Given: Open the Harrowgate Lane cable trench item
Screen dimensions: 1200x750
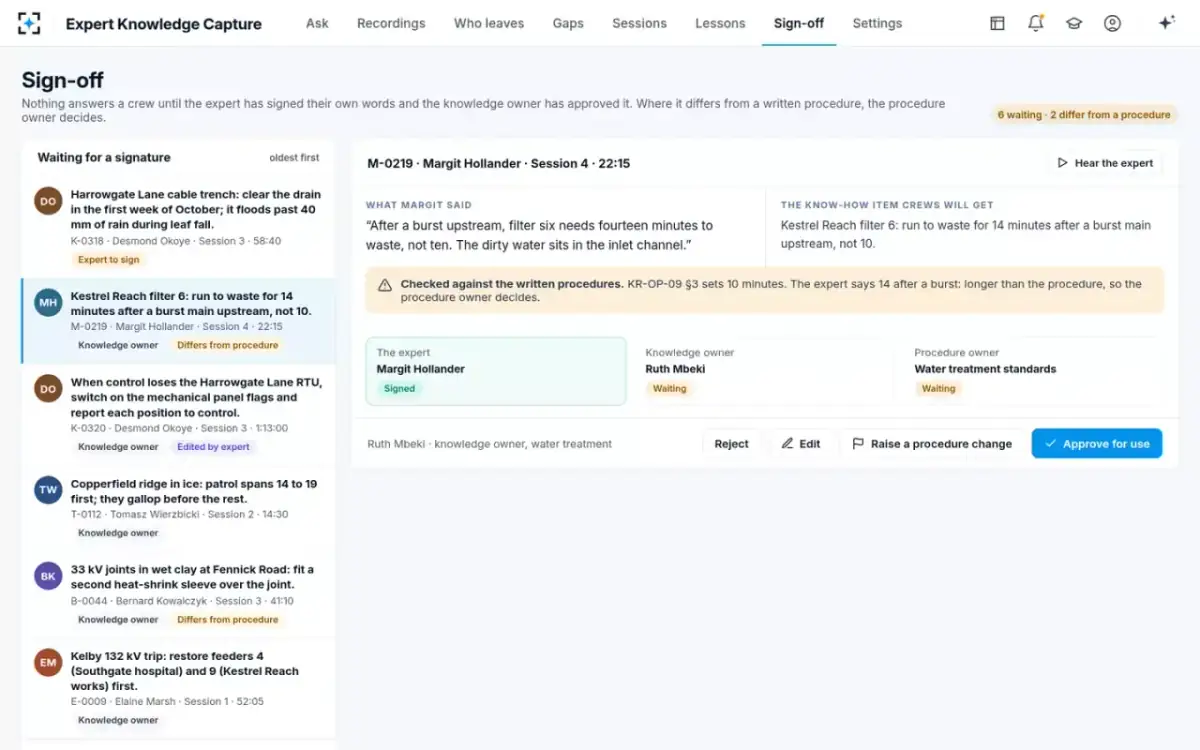Looking at the screenshot, I should [178, 227].
